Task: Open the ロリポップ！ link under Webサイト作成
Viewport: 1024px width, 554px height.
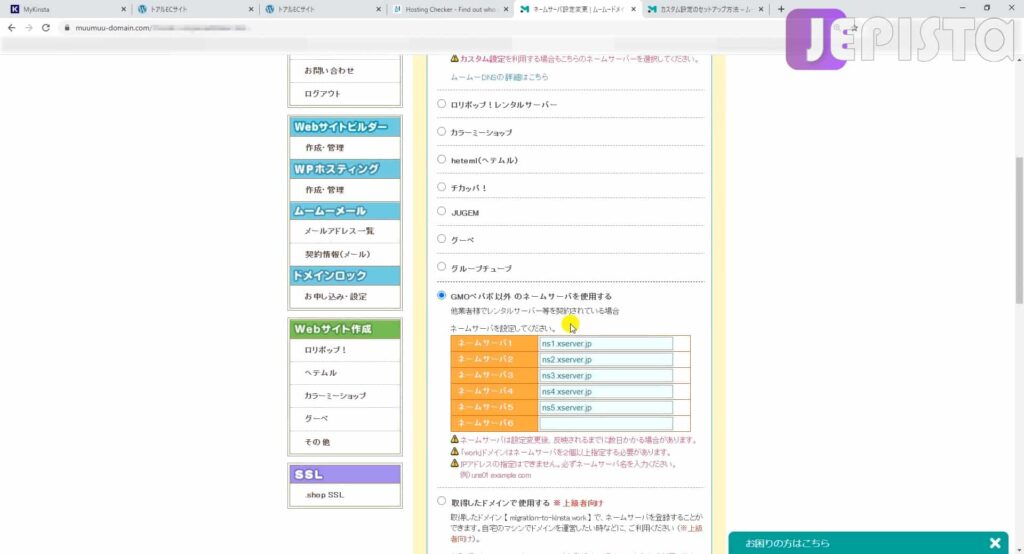Action: coord(326,350)
